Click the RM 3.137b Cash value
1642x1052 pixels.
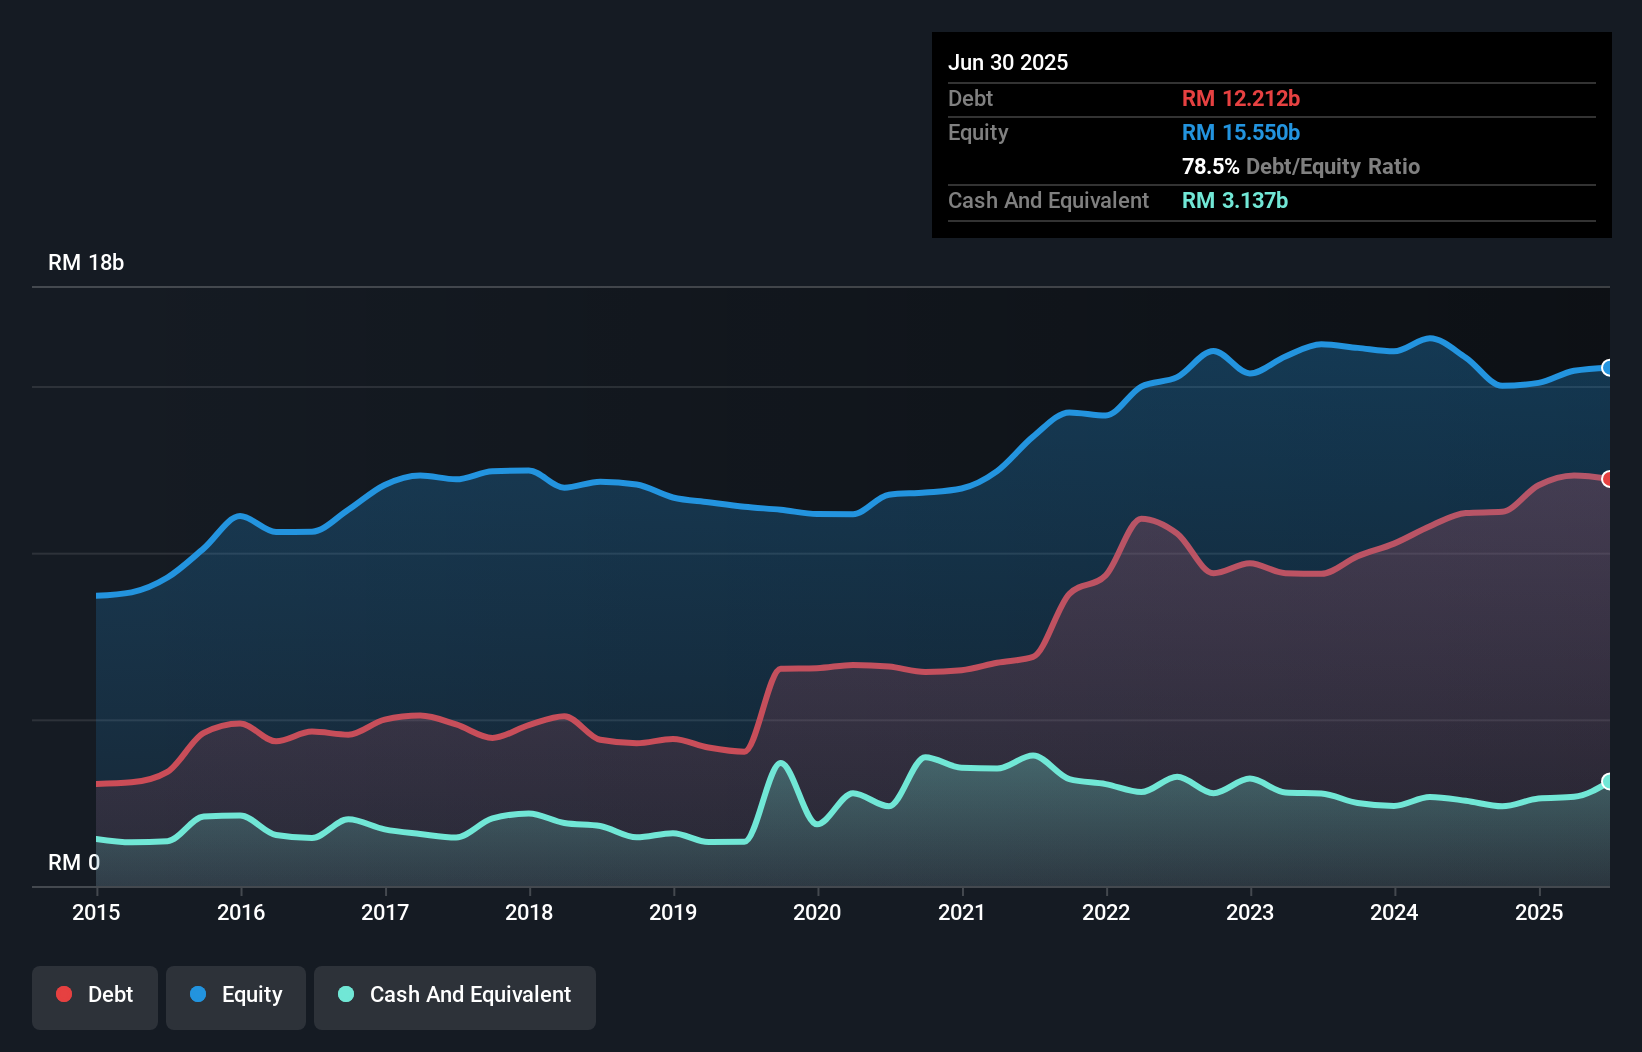tap(1235, 200)
